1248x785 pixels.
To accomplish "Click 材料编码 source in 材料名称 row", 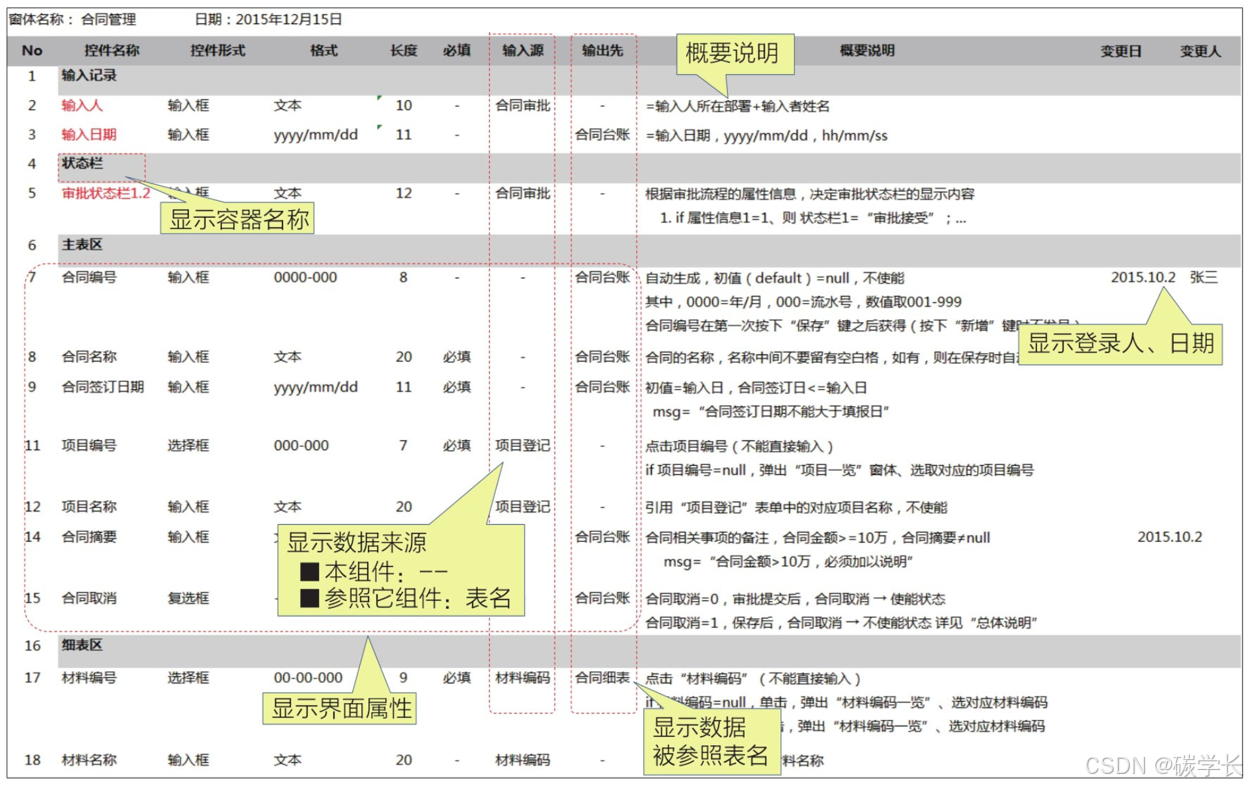I will pos(522,759).
